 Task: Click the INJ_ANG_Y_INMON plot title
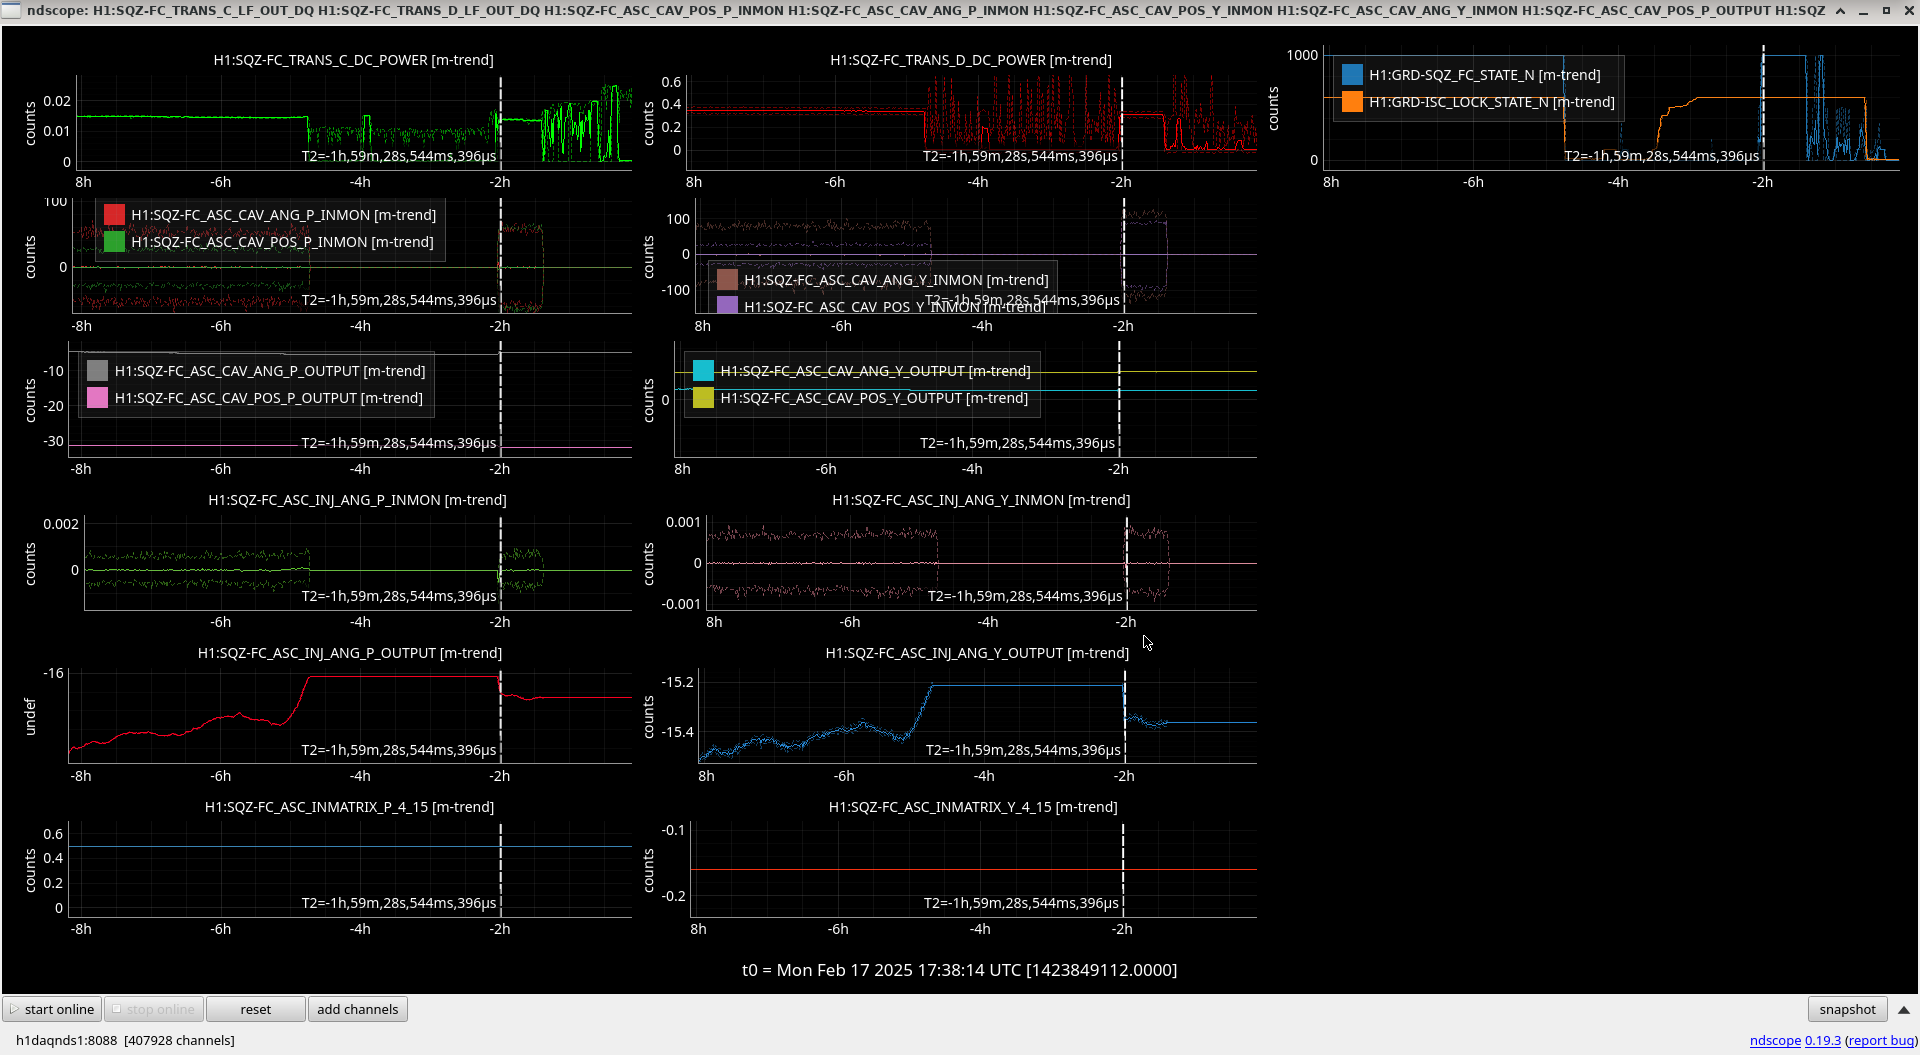pos(981,500)
